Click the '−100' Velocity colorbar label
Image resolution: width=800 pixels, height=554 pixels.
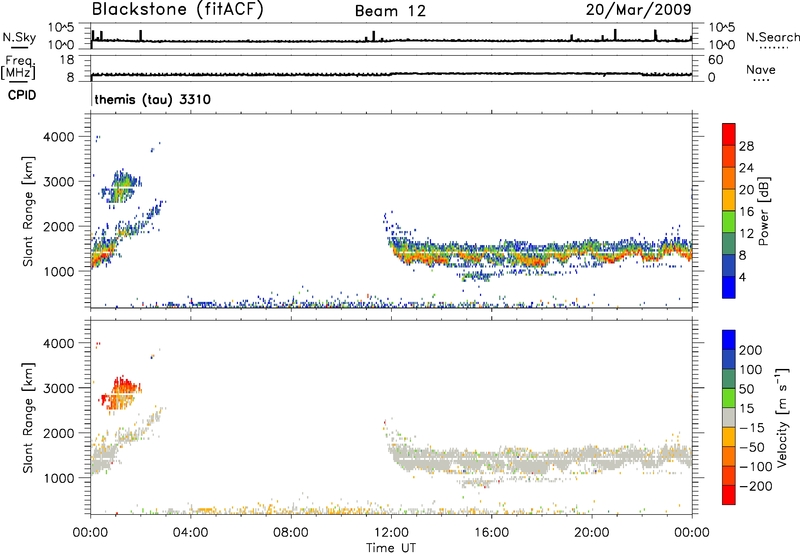click(x=754, y=467)
